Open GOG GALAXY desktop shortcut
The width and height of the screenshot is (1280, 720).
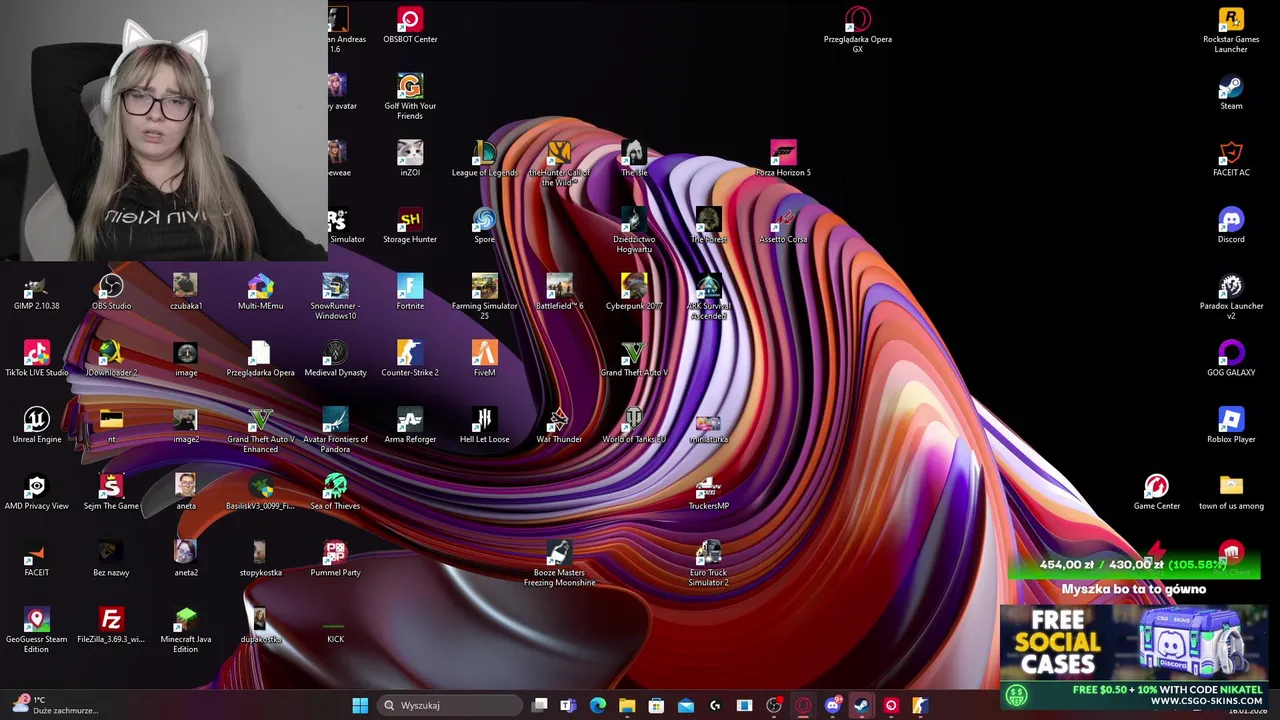pyautogui.click(x=1231, y=360)
